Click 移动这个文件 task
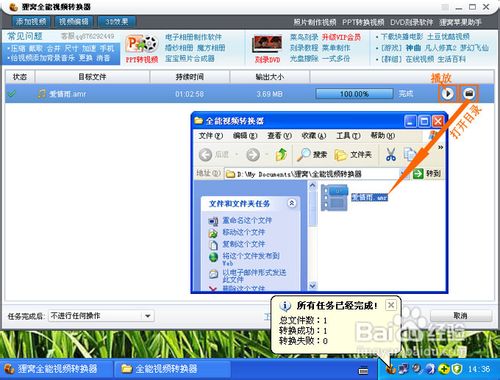 [x=244, y=232]
